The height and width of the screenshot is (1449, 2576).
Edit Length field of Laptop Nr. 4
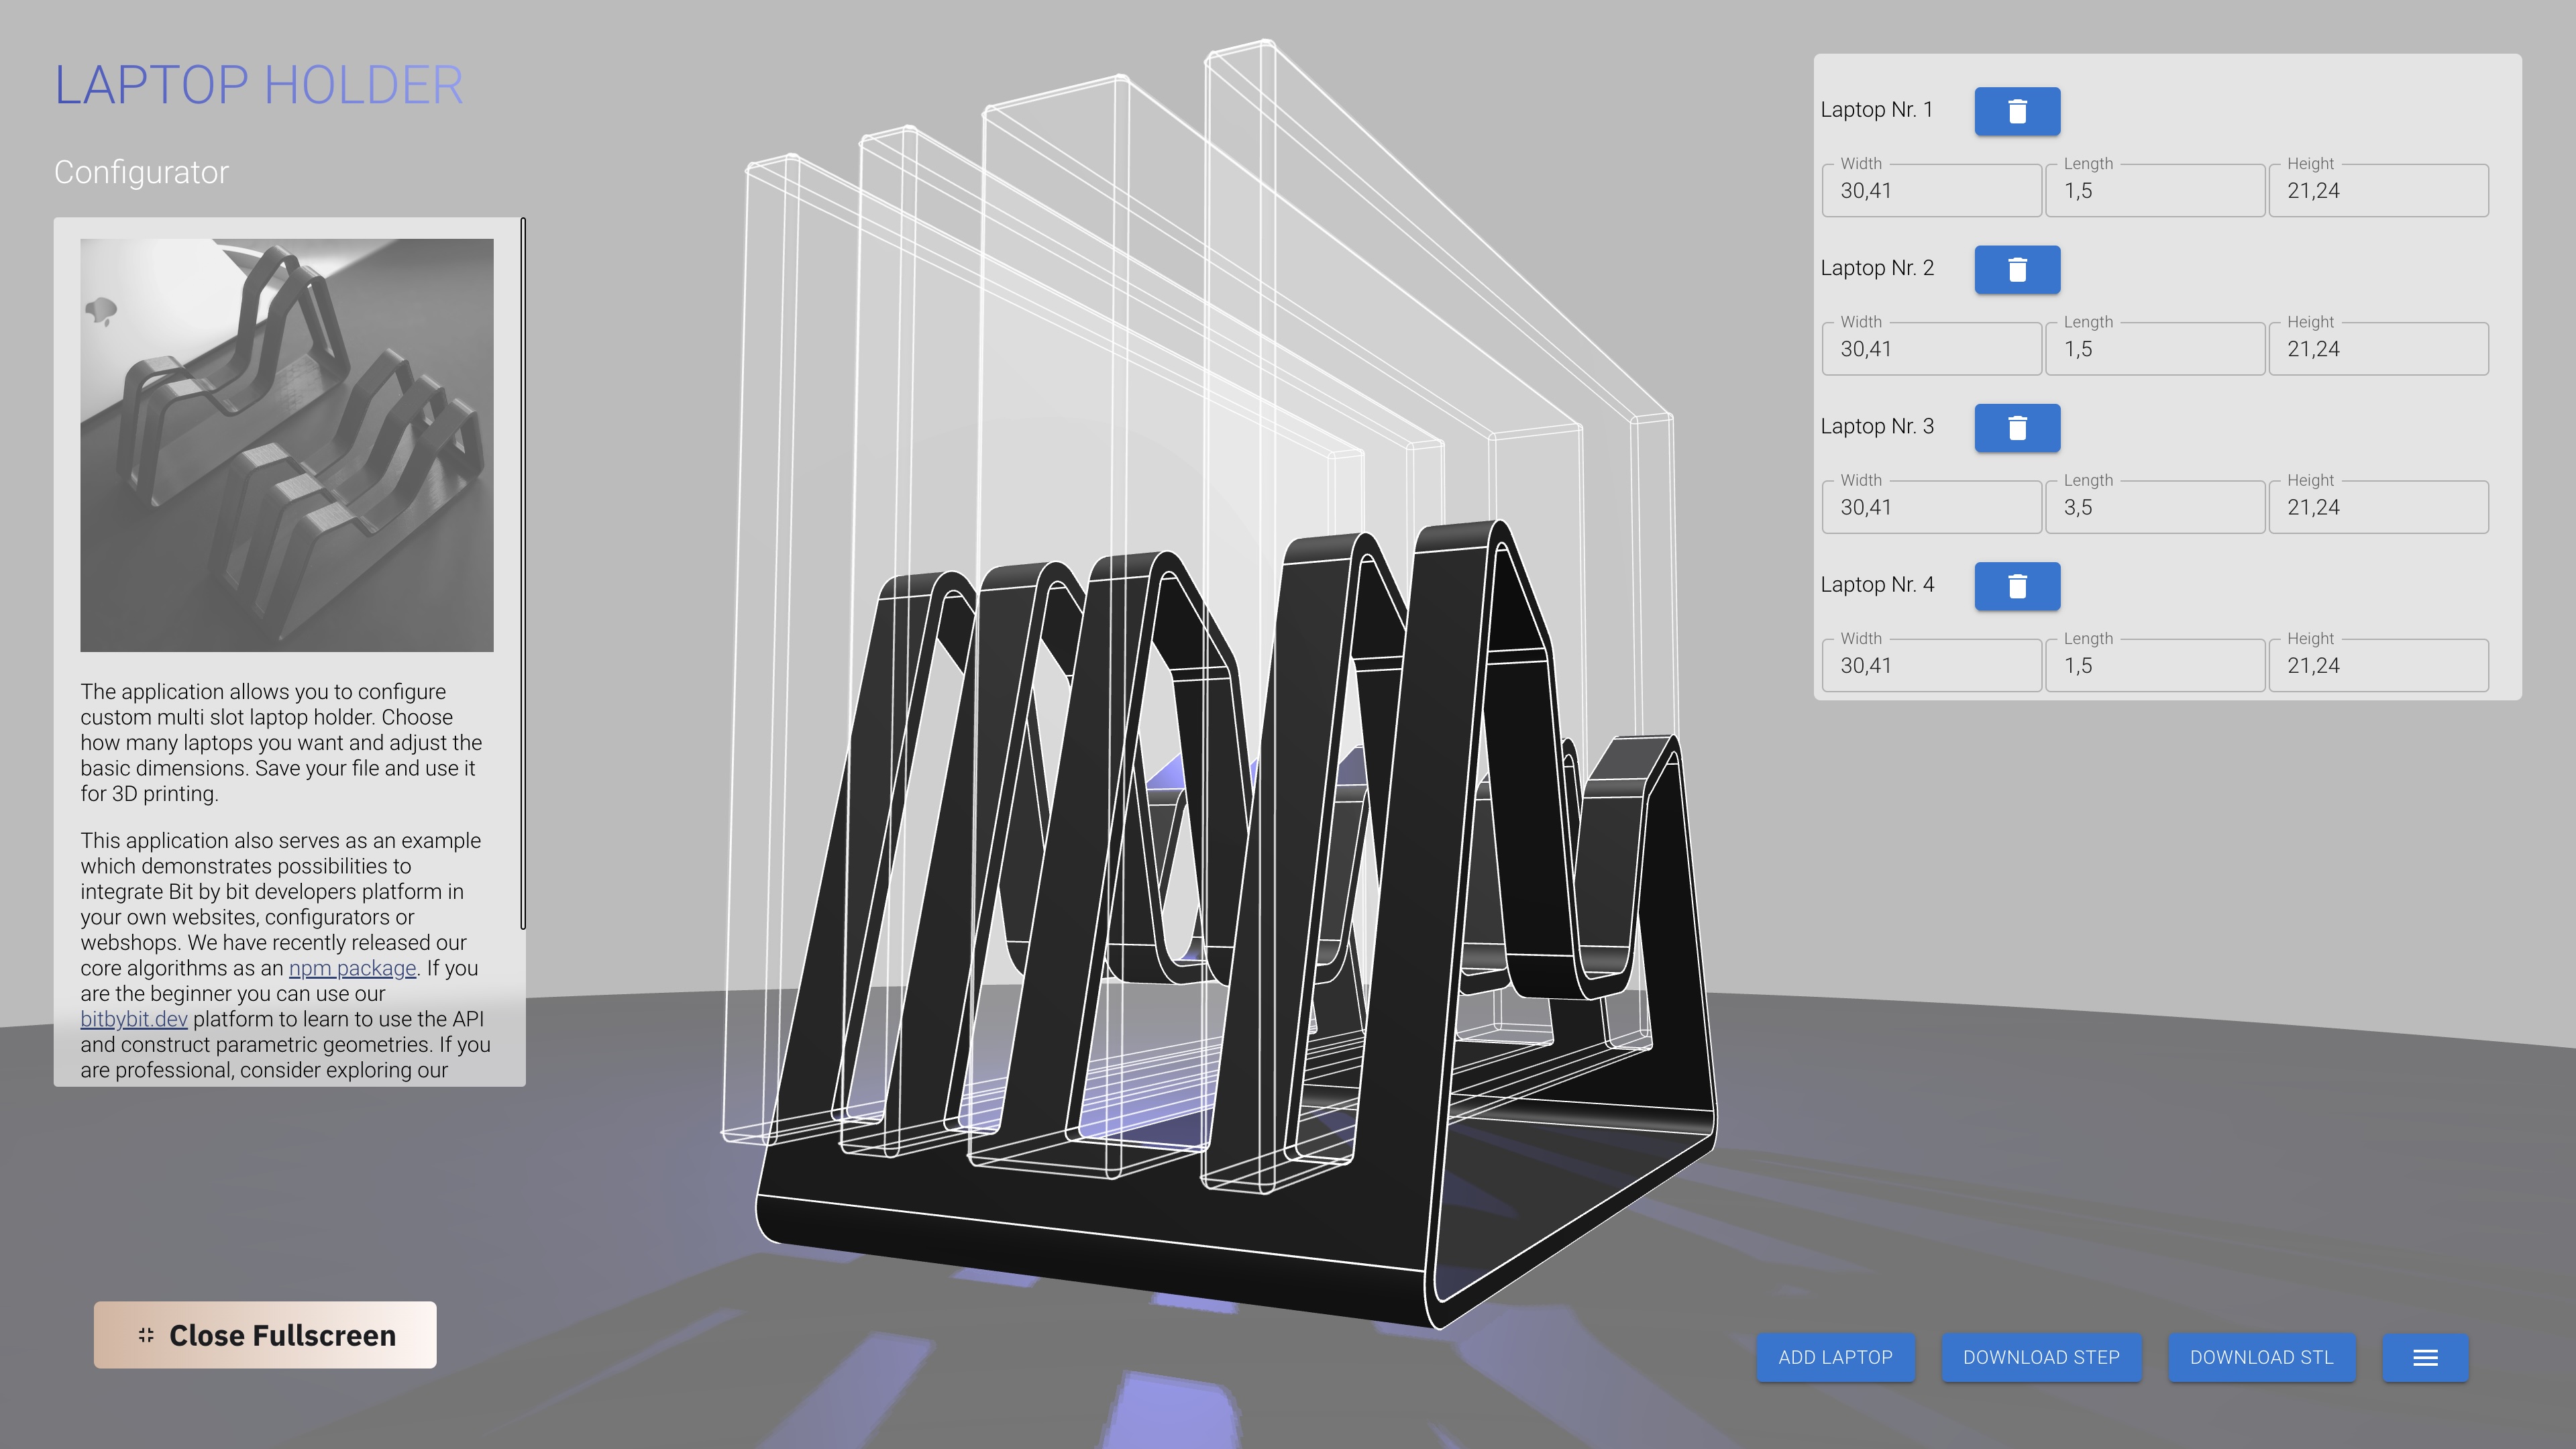click(x=2155, y=665)
